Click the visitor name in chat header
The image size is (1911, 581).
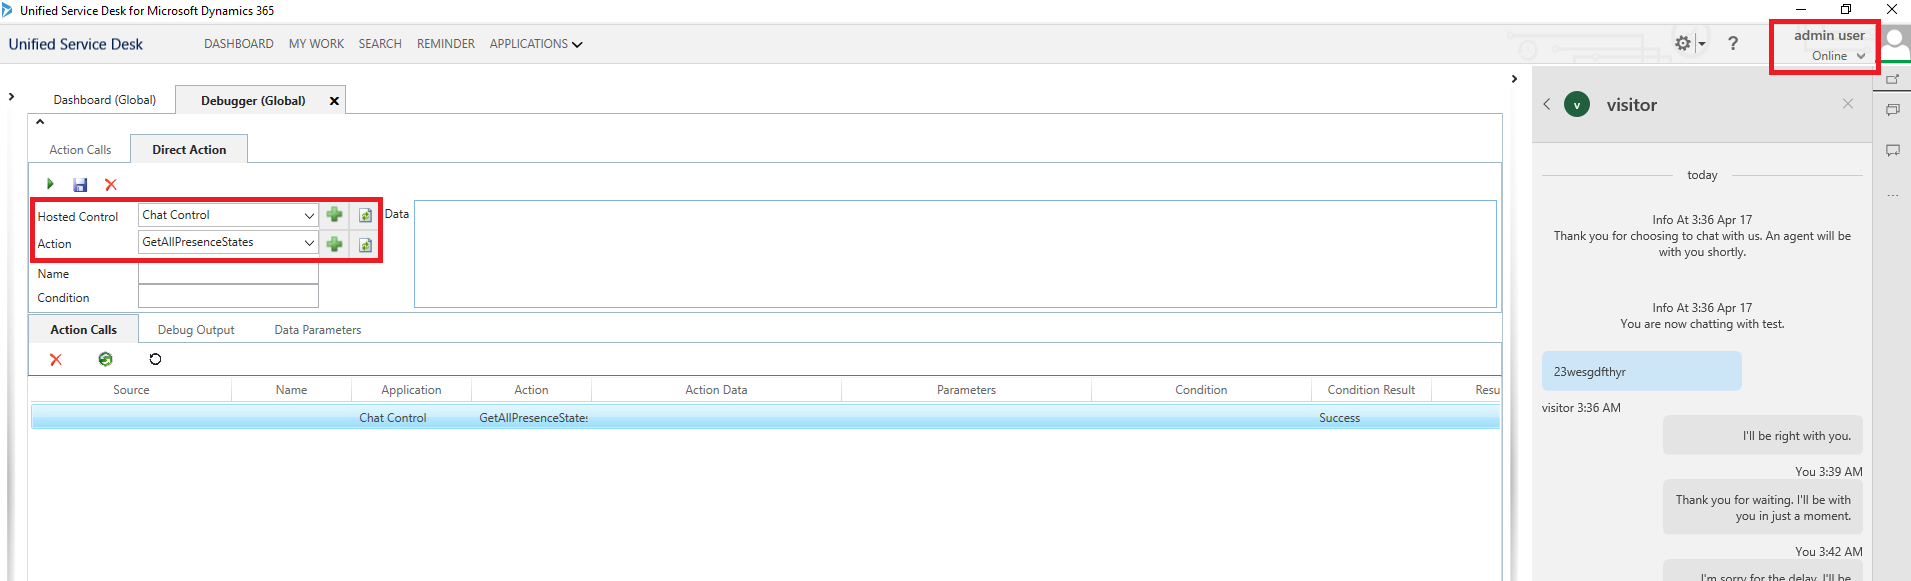click(1631, 105)
